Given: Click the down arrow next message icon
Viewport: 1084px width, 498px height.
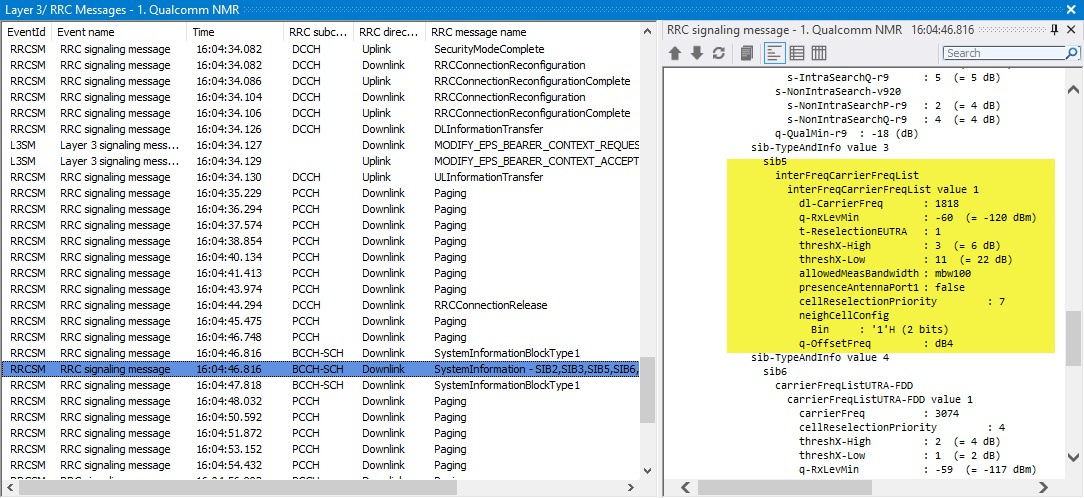Looking at the screenshot, I should [696, 53].
